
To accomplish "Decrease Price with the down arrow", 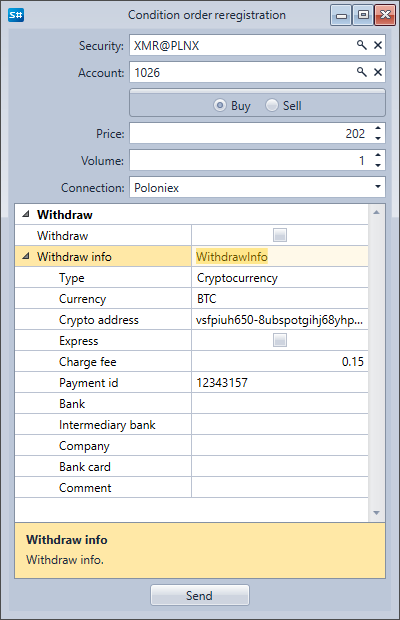I will pos(378,138).
